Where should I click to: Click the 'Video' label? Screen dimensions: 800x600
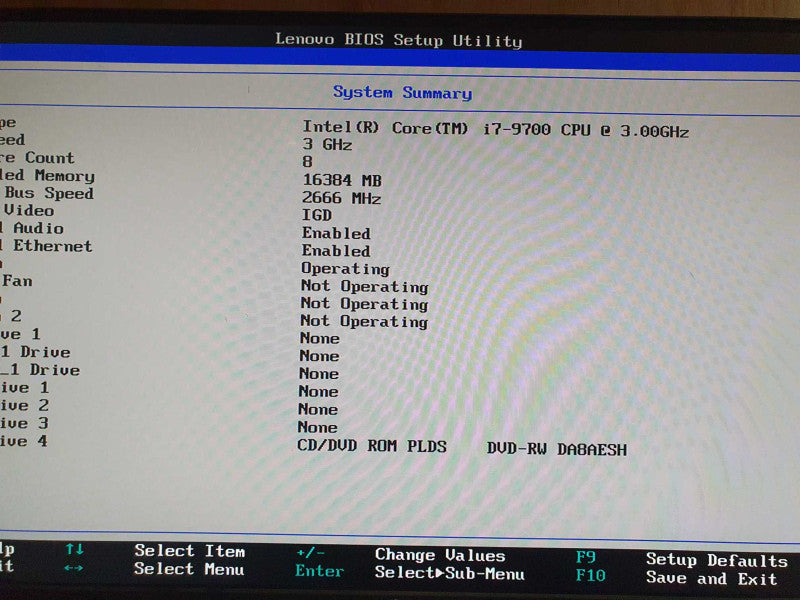click(29, 210)
